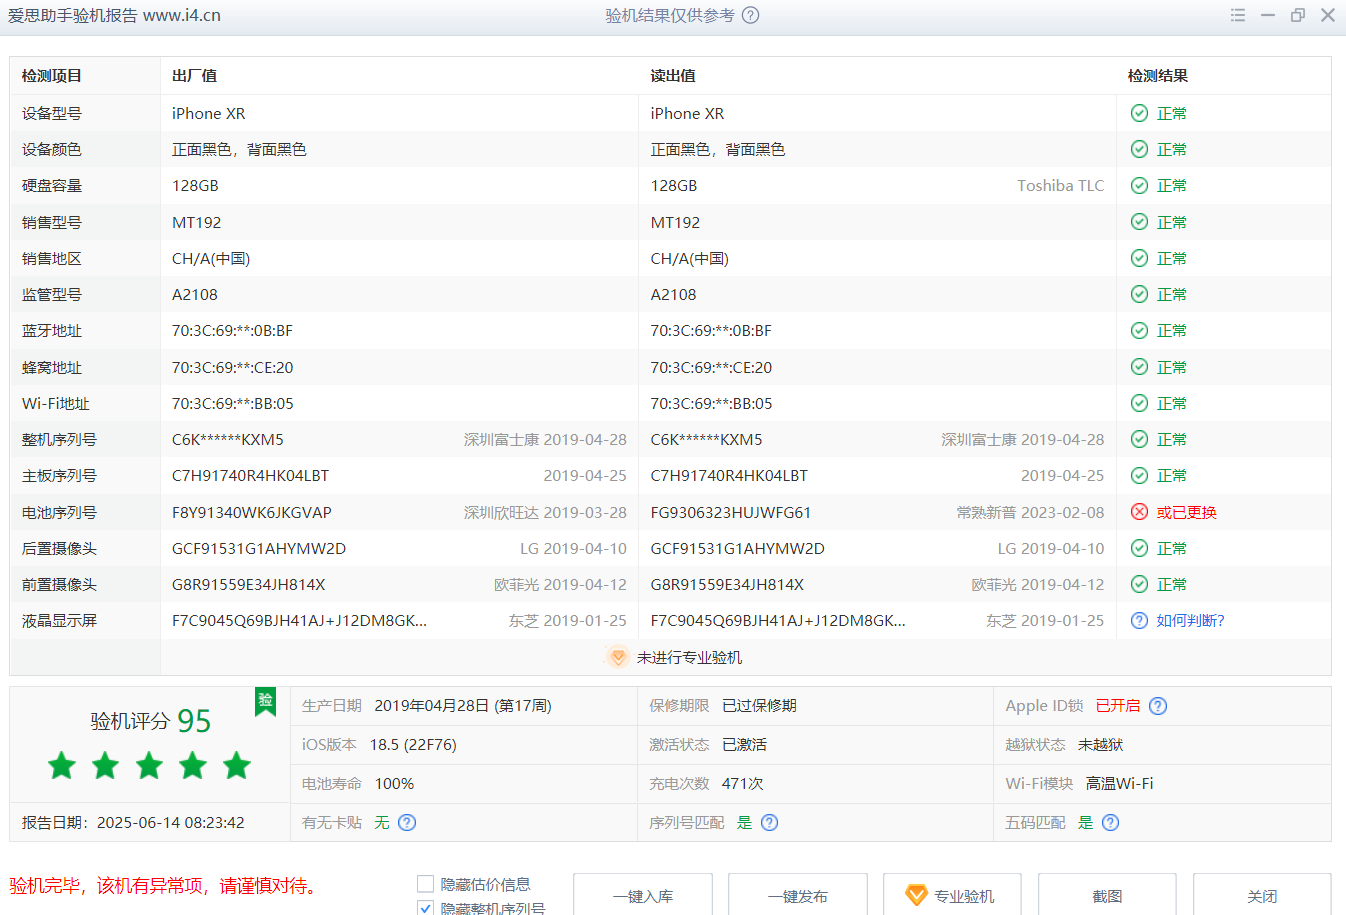Click 激活状态 value 已激活

click(x=744, y=745)
